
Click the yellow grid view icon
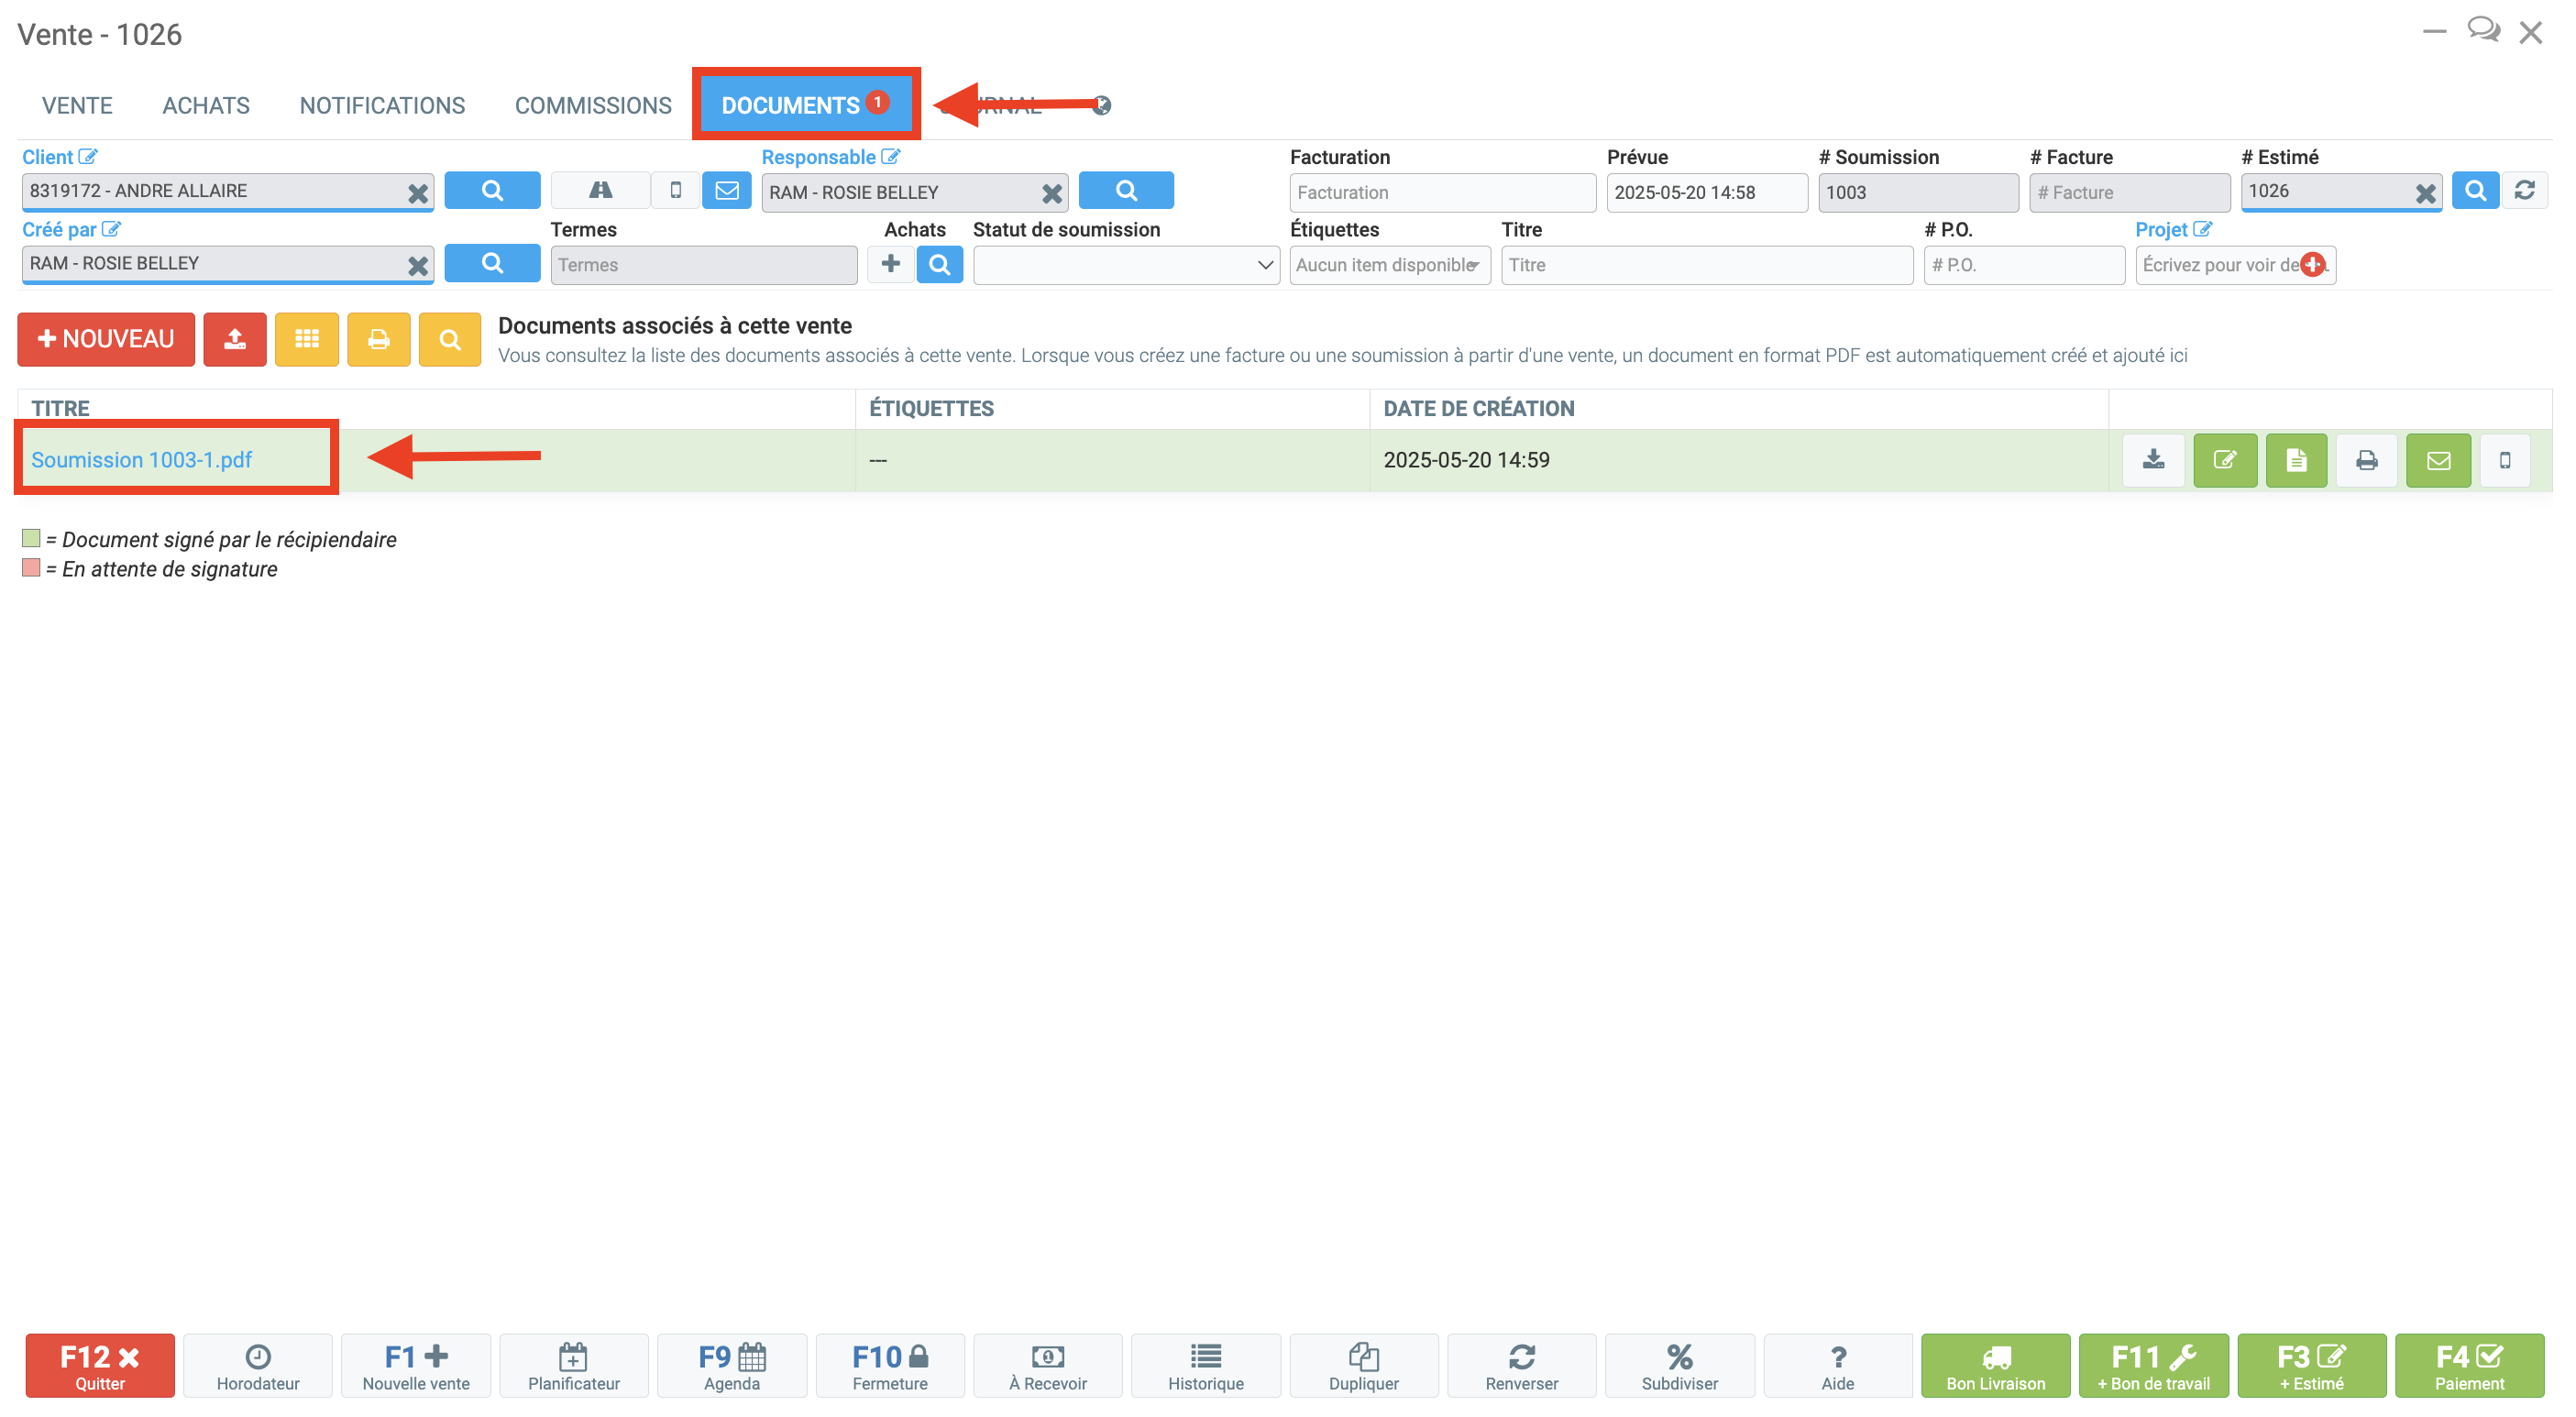306,339
